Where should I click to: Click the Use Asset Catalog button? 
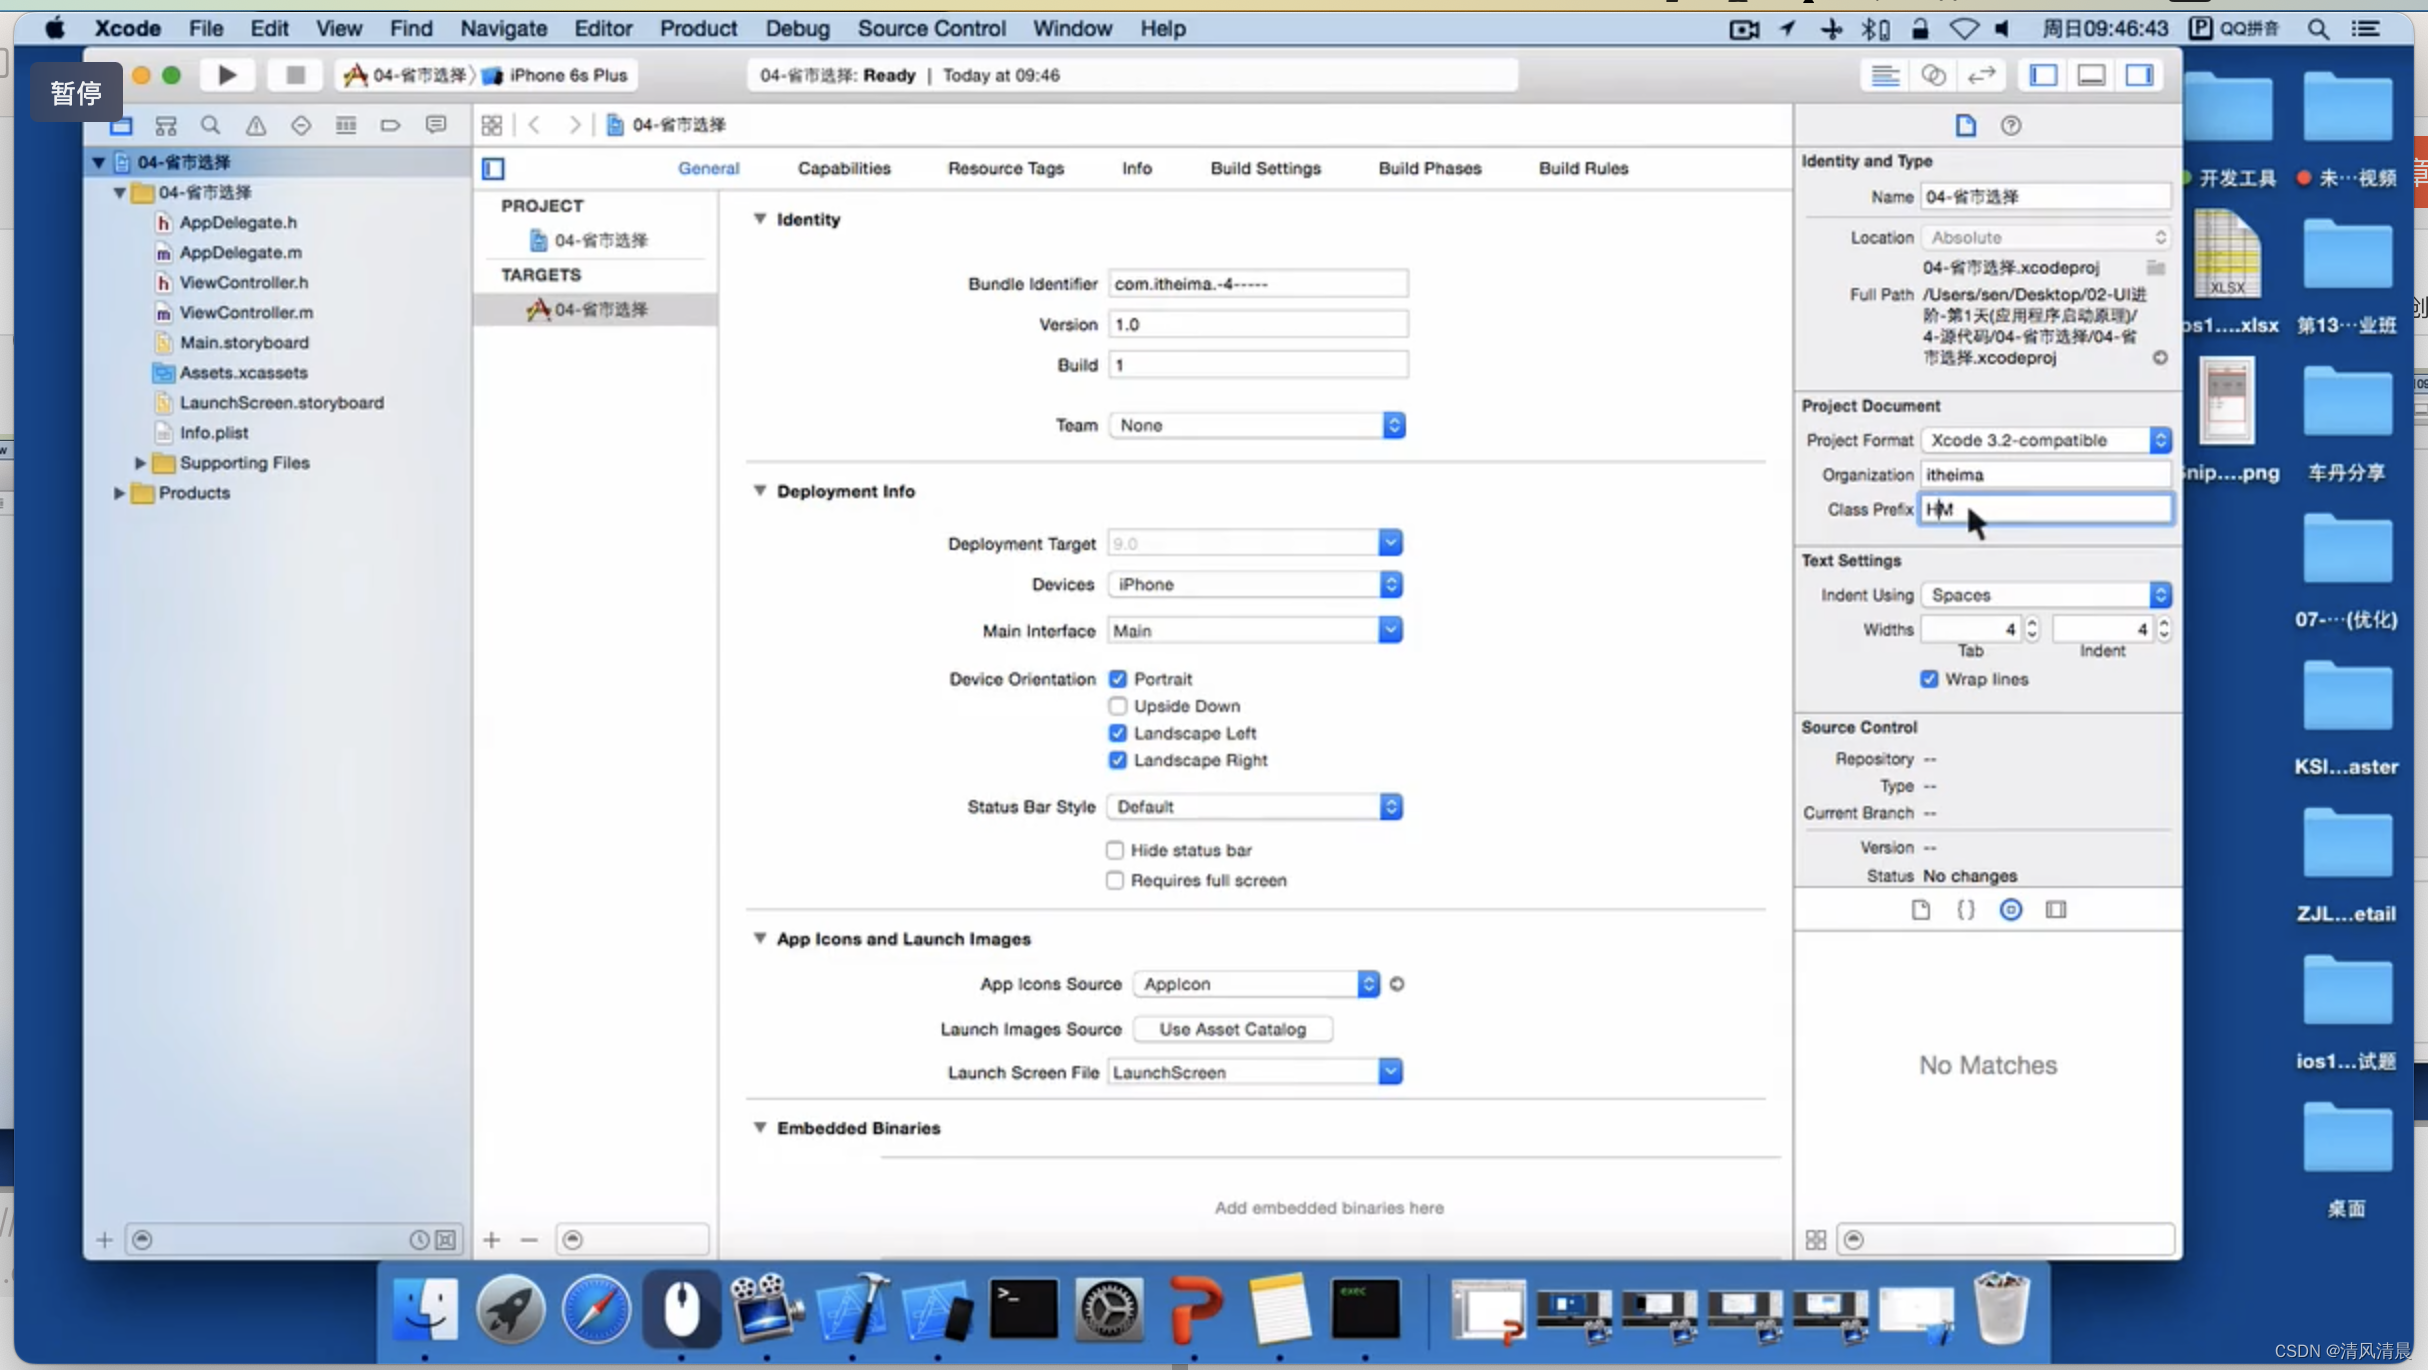[1232, 1029]
